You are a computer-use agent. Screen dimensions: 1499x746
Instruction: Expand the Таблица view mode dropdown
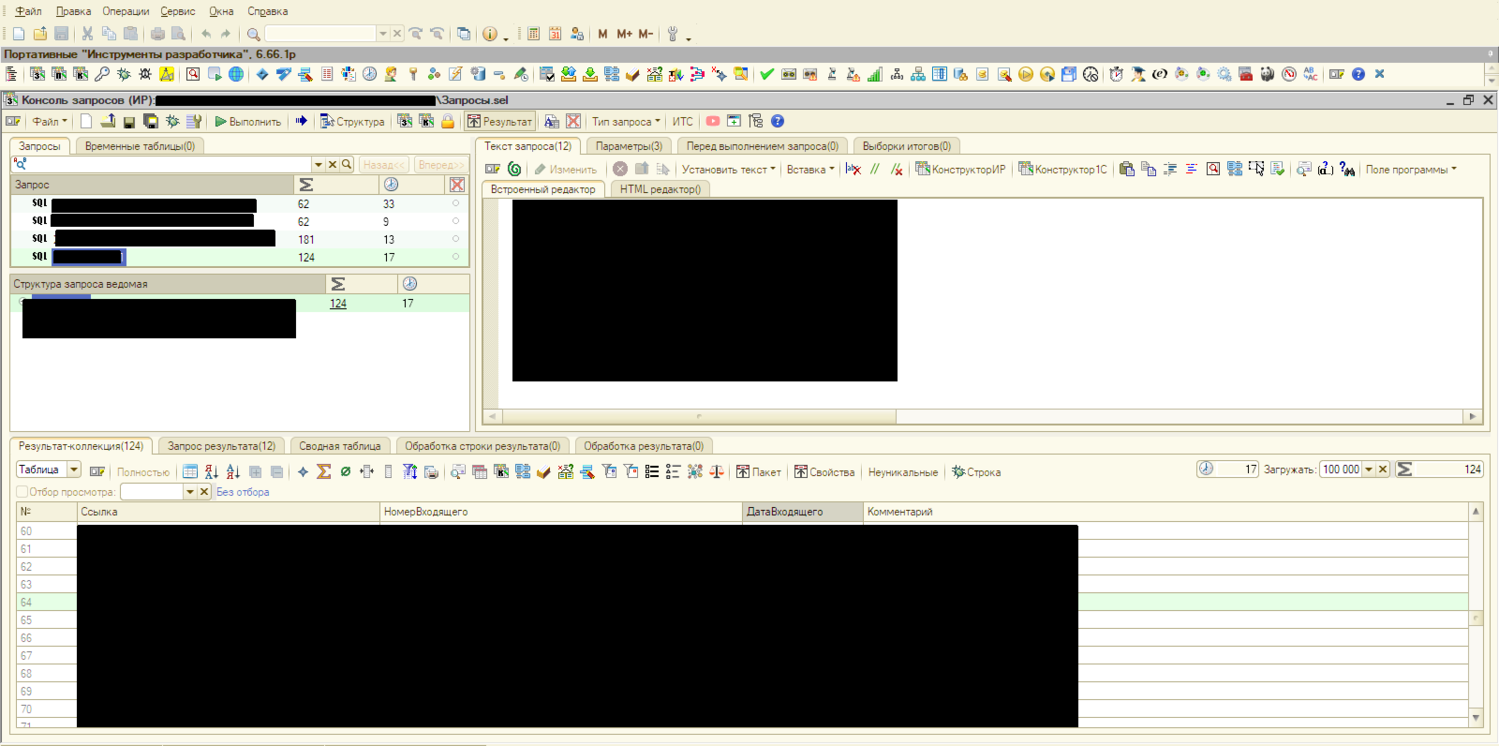(74, 470)
